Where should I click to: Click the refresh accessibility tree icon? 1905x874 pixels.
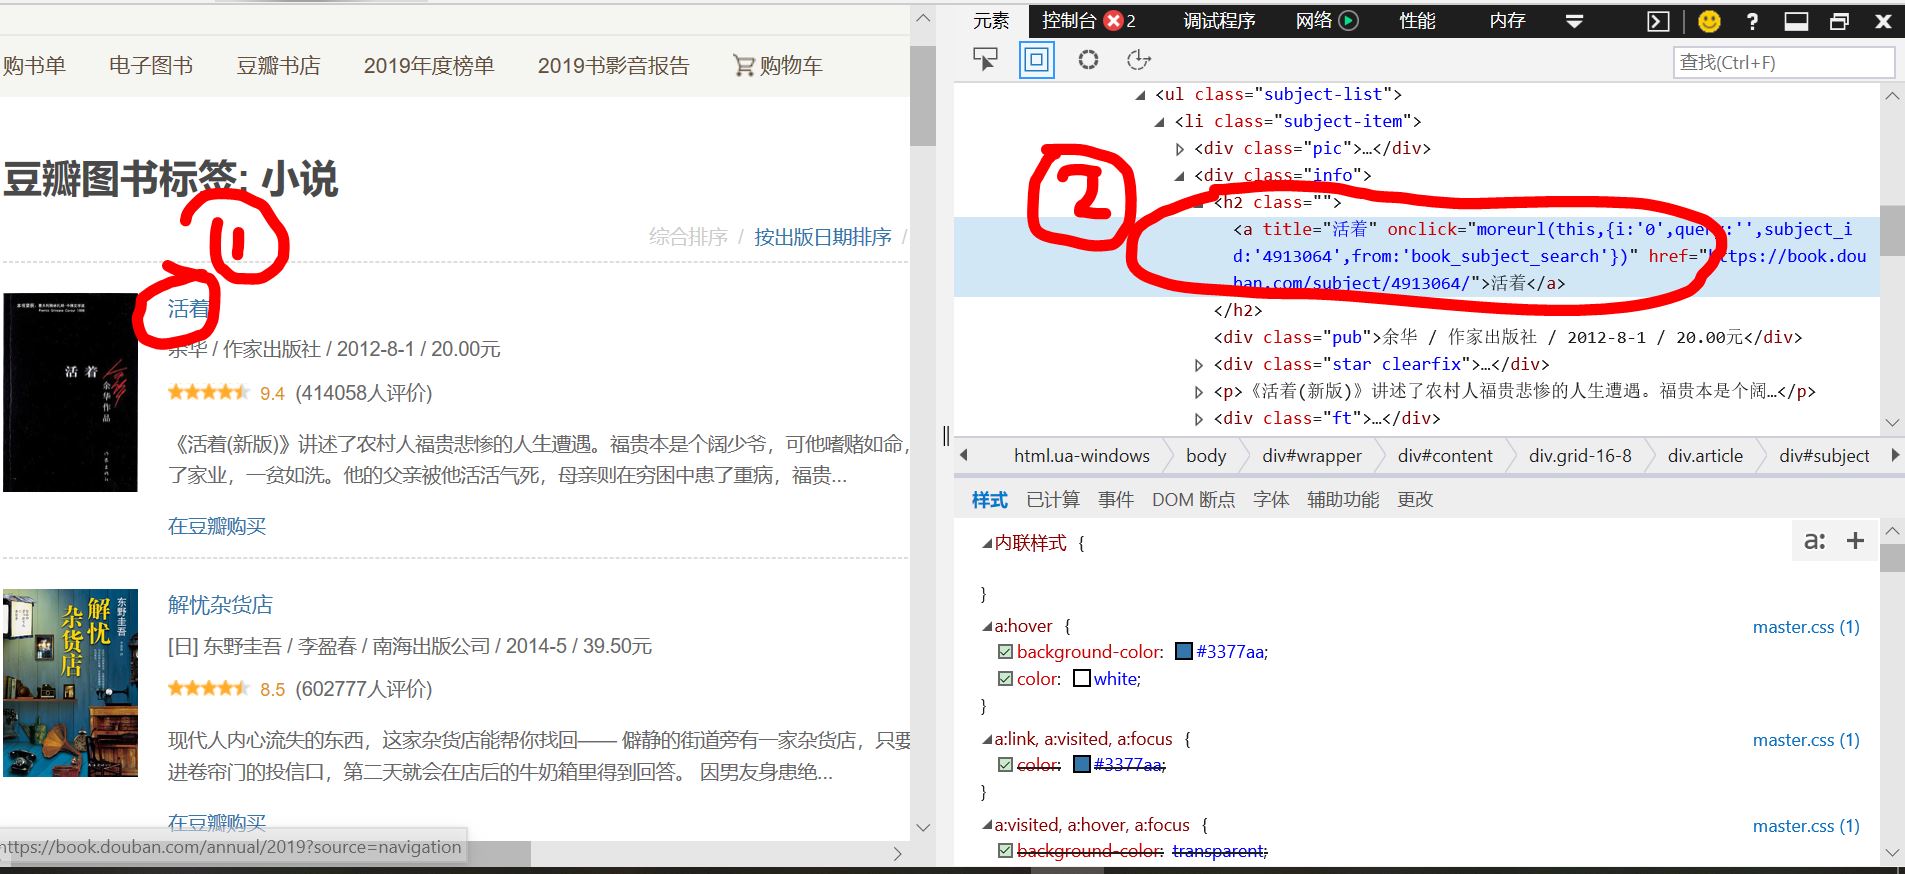click(1139, 60)
